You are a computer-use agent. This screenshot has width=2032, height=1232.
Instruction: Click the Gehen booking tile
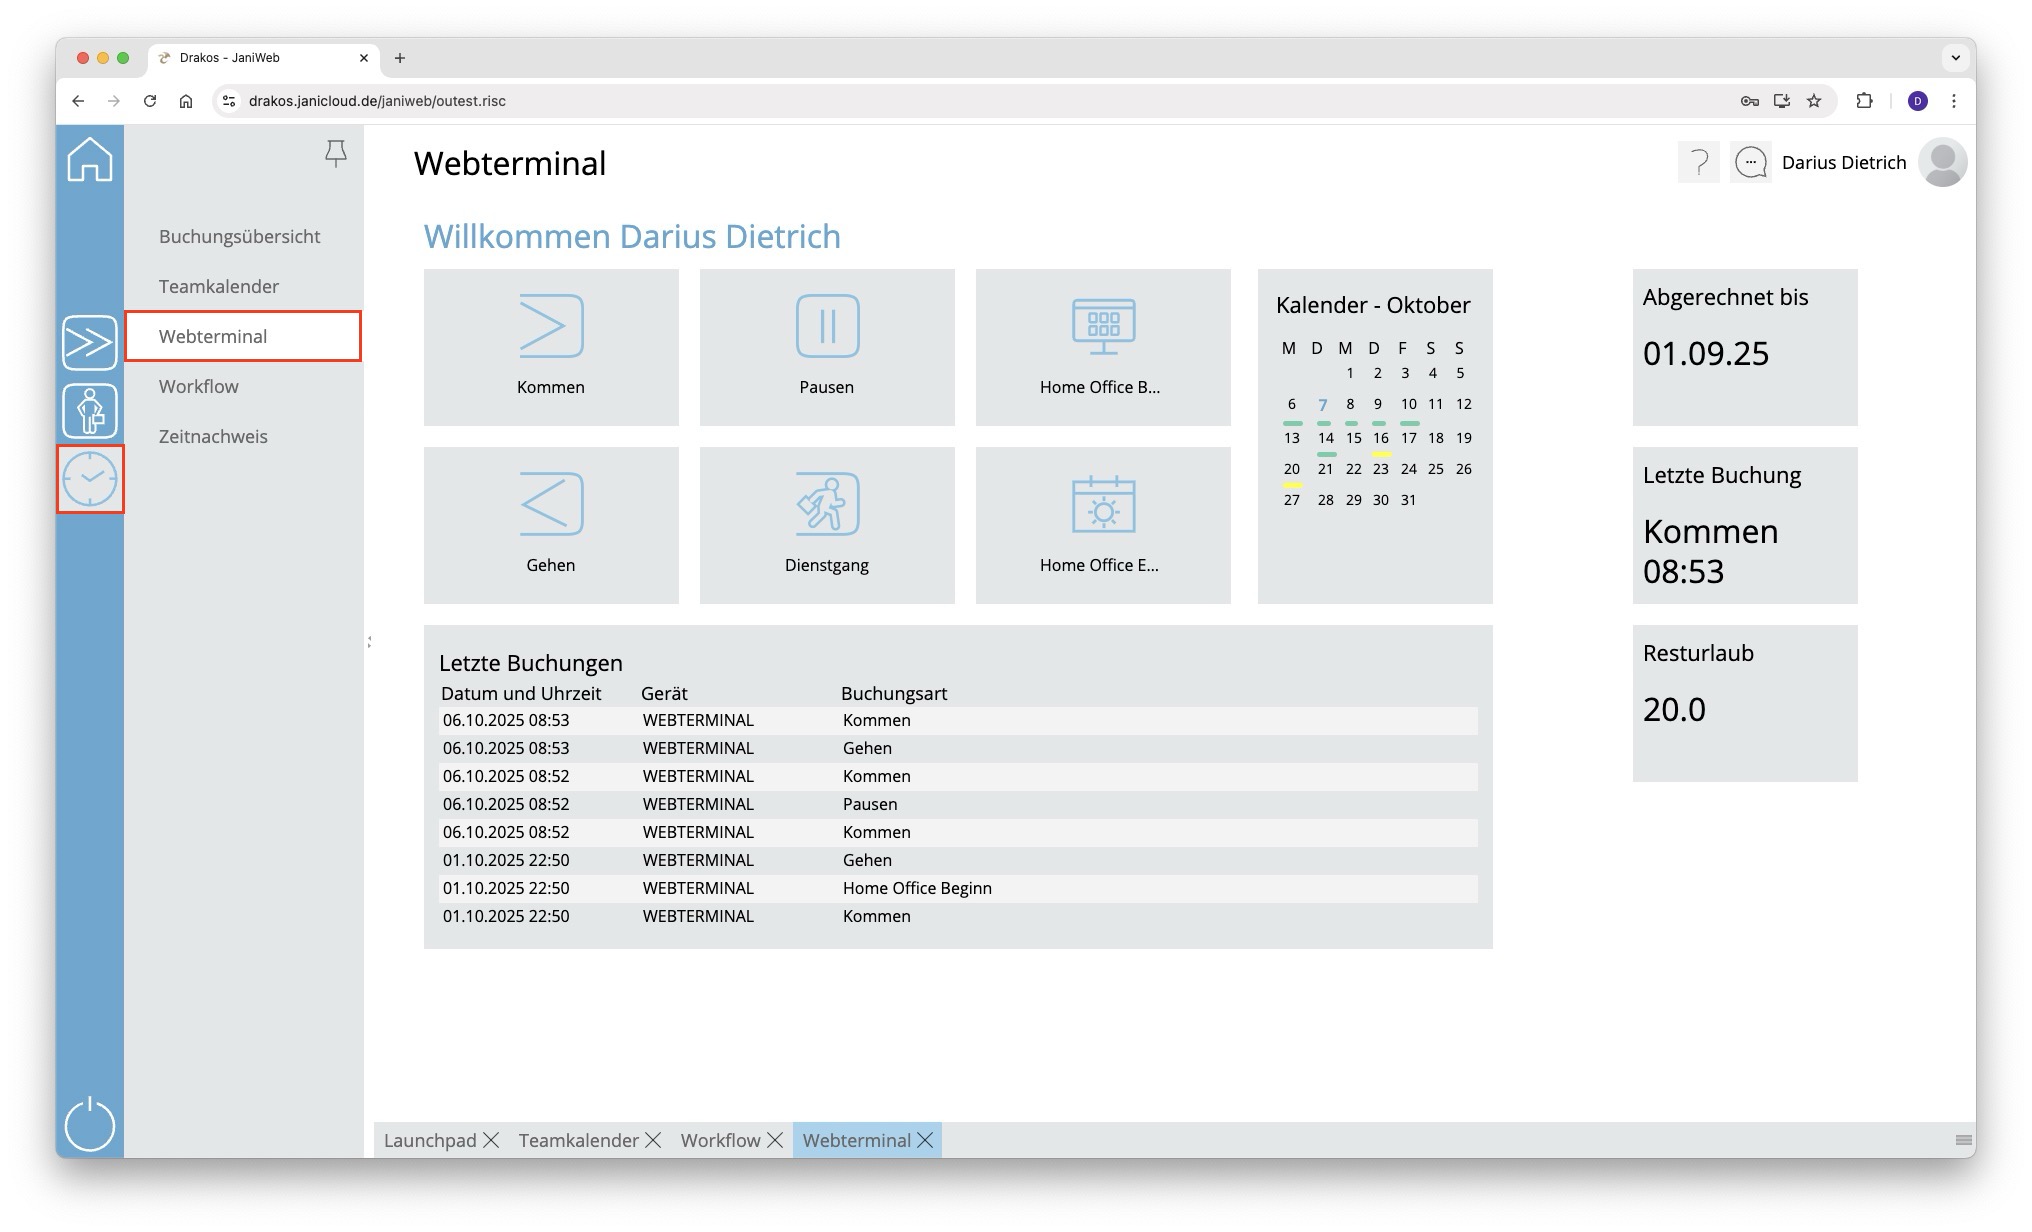(551, 524)
